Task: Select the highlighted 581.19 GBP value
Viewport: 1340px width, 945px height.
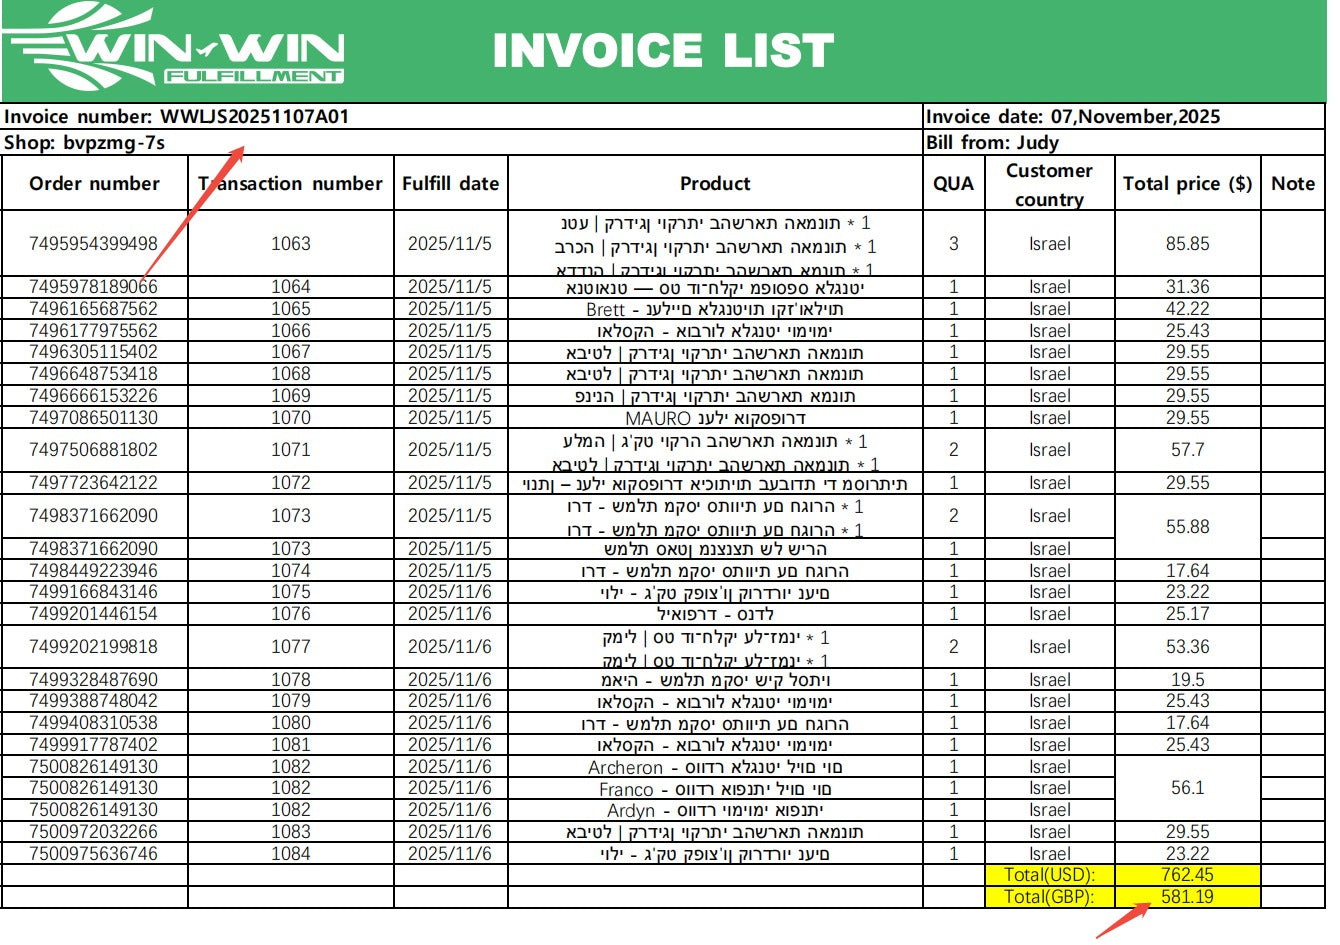Action: pos(1187,897)
